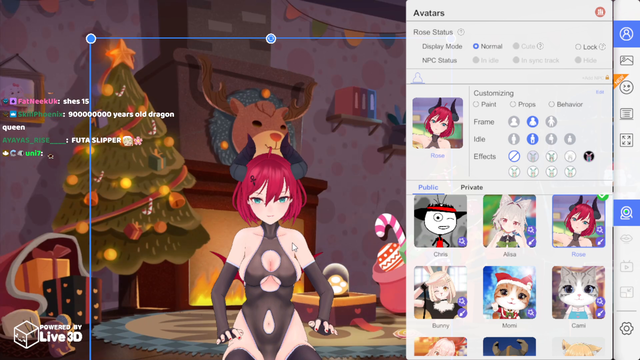Click the settings gear badge on Chris avatar
This screenshot has height=360, width=640.
coord(462,242)
